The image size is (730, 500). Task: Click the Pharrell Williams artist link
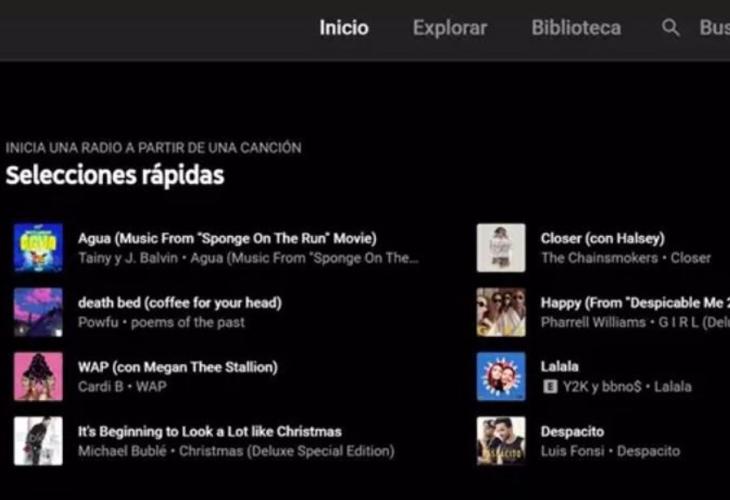coord(593,322)
